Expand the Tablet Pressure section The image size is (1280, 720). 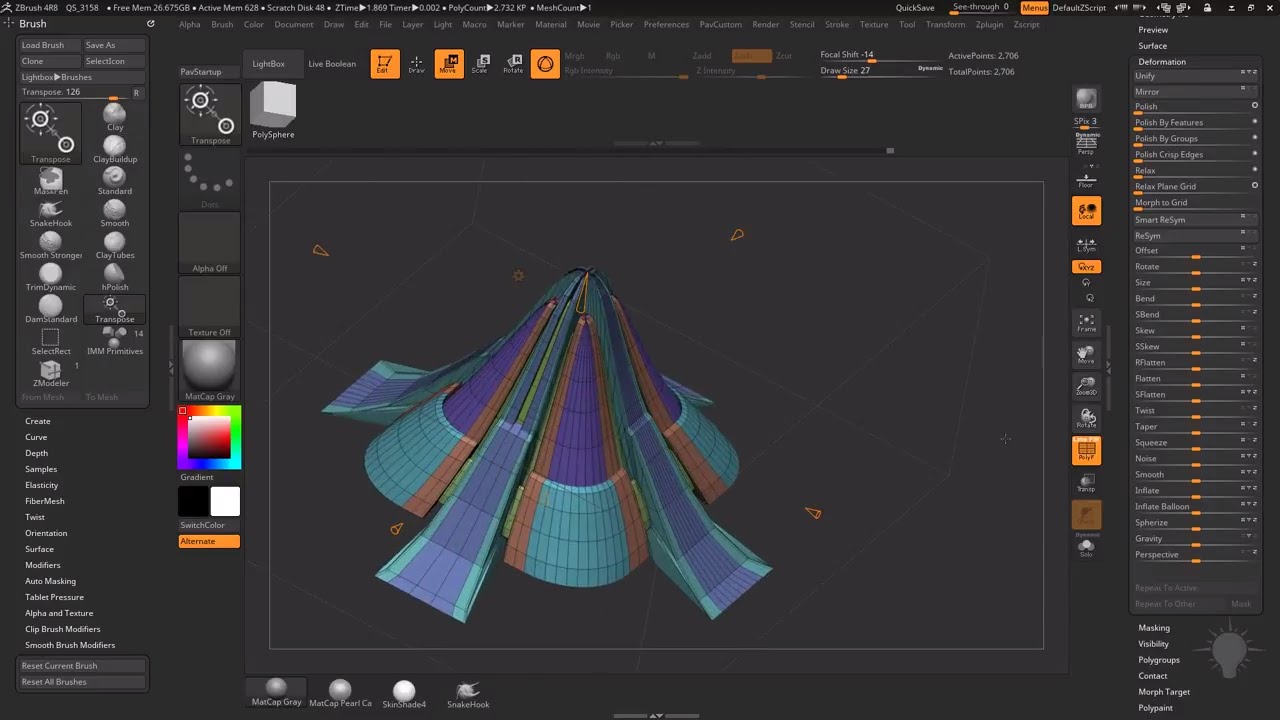[x=54, y=597]
